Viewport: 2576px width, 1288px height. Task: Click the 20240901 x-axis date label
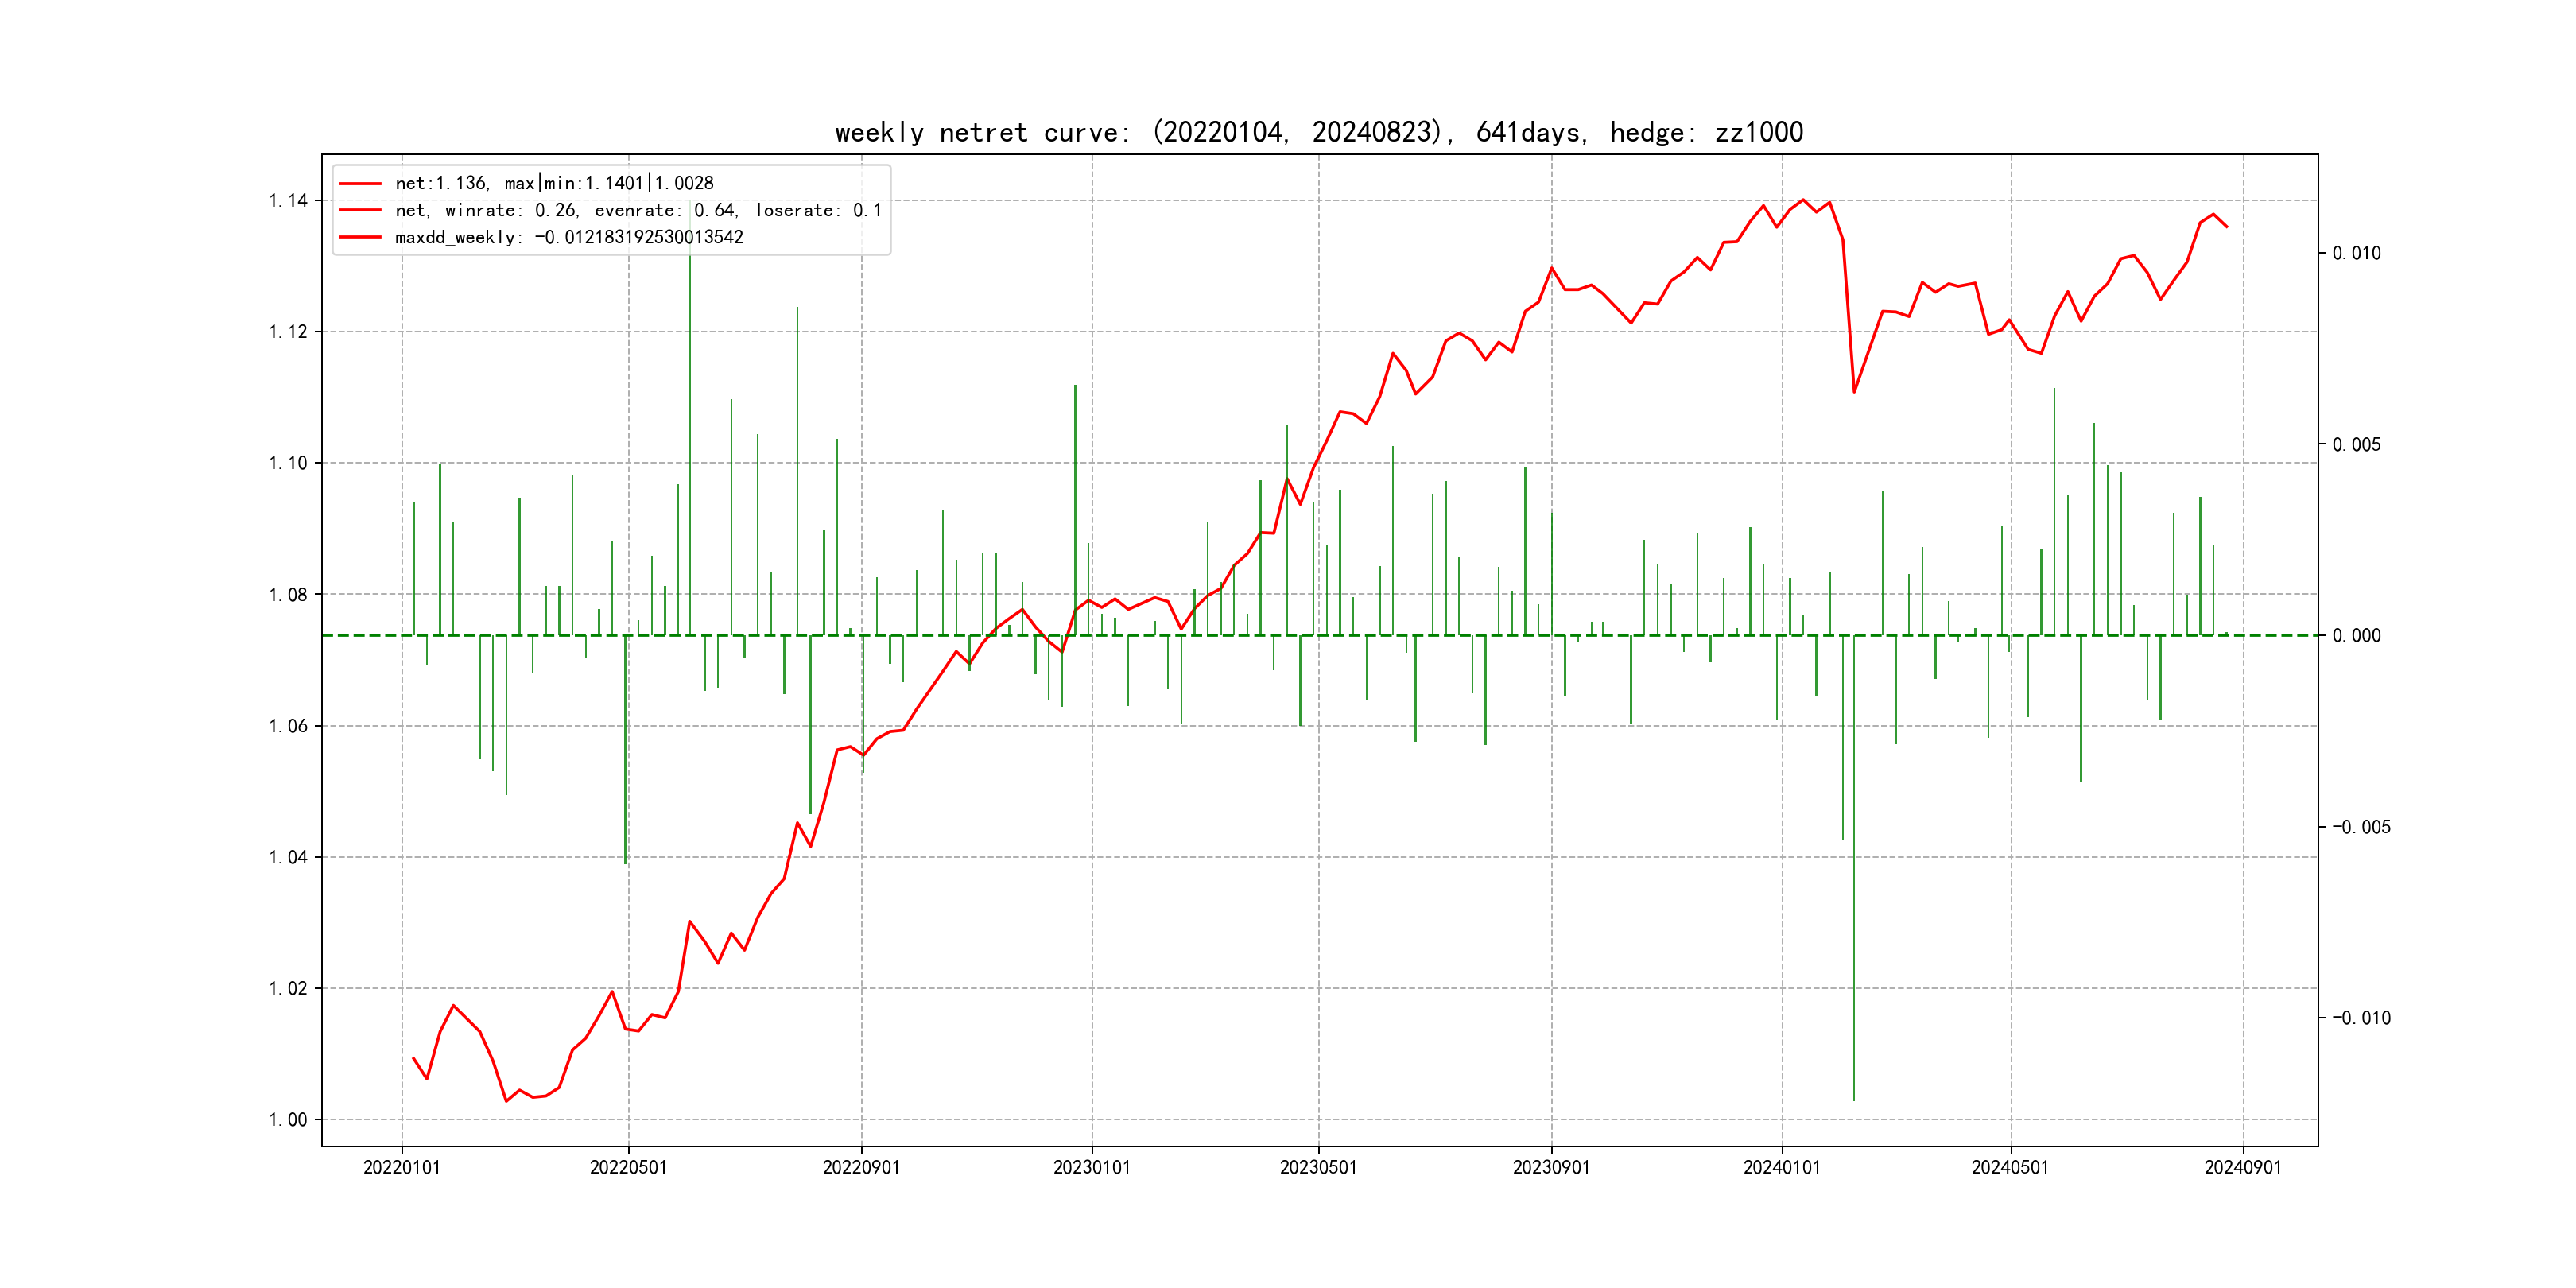(2242, 1167)
